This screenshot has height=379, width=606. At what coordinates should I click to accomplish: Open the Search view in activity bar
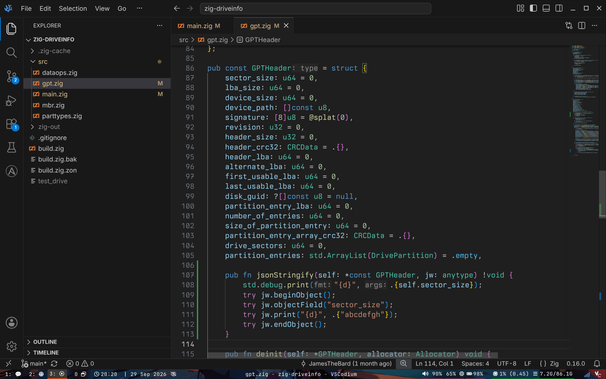pos(11,52)
